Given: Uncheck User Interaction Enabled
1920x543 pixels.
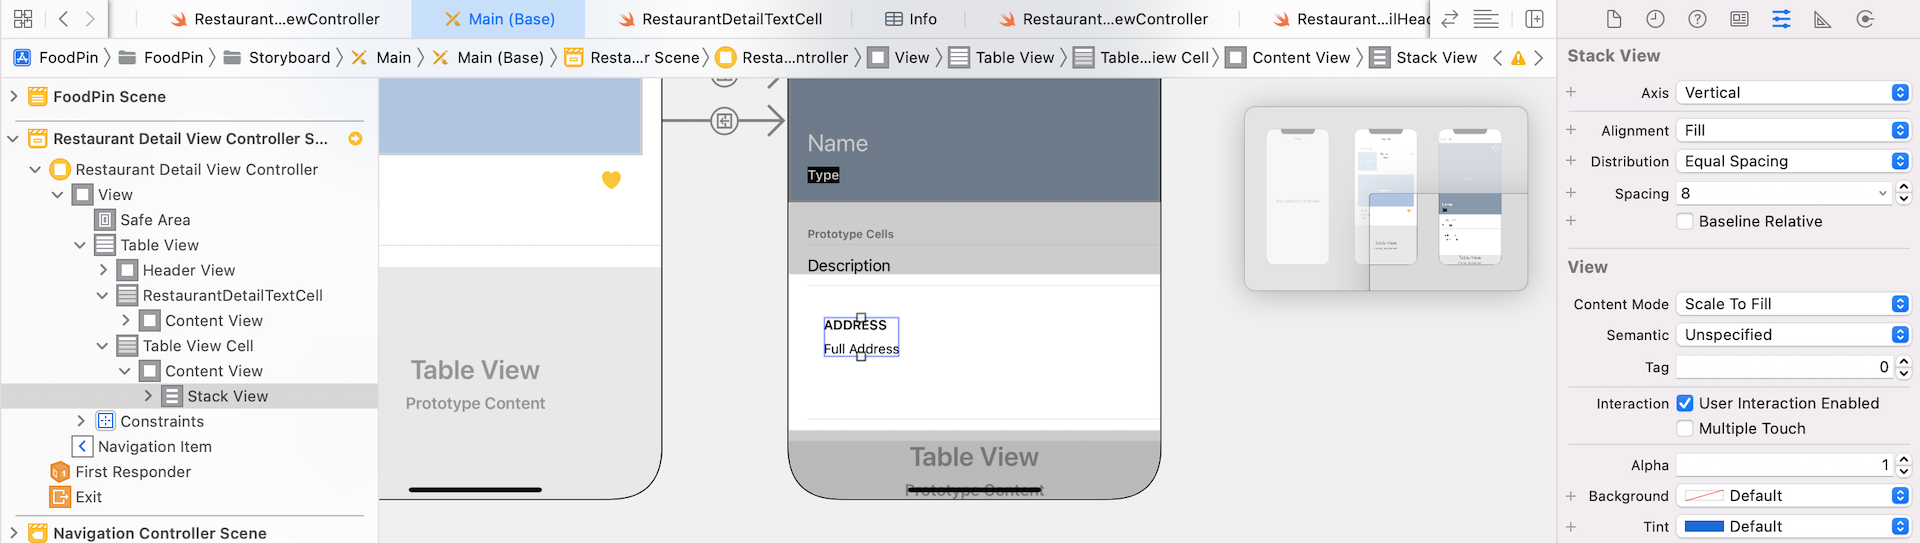Looking at the screenshot, I should coord(1685,403).
